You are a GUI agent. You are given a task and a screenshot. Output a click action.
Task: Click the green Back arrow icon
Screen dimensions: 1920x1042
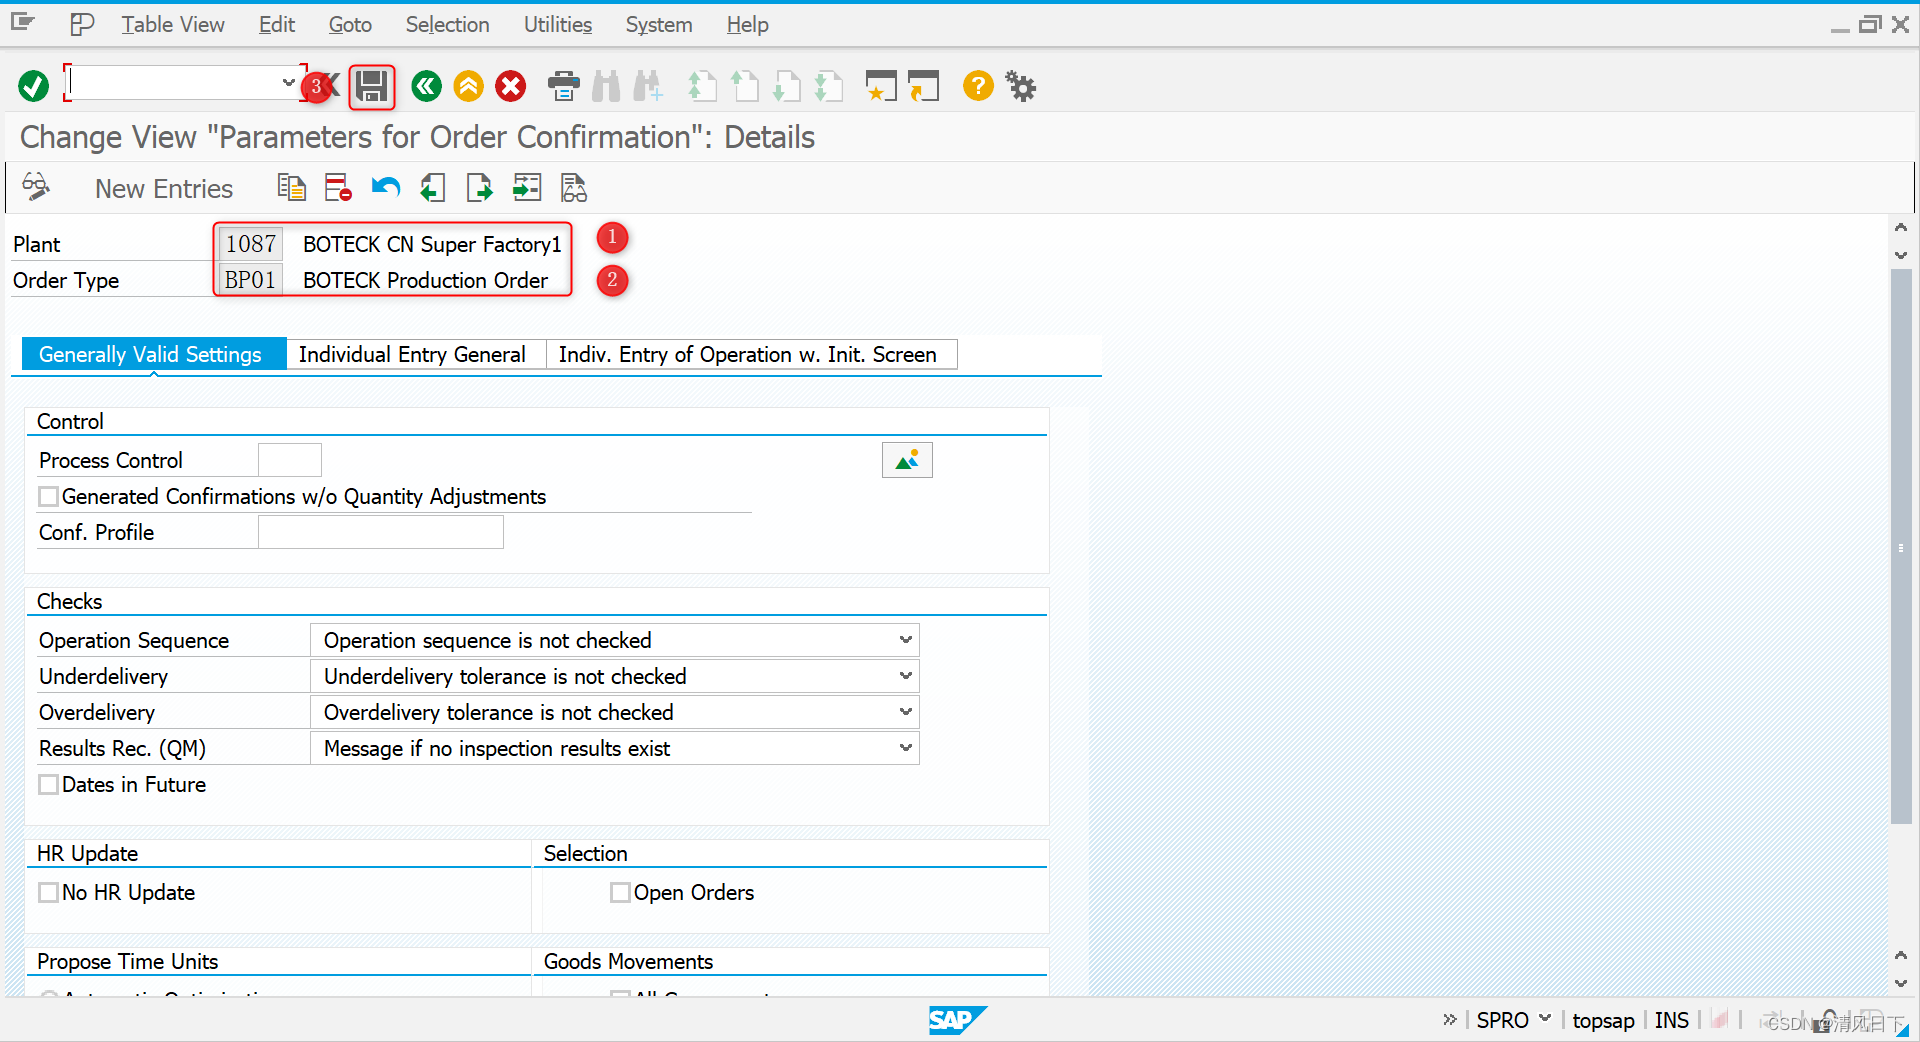pos(426,86)
